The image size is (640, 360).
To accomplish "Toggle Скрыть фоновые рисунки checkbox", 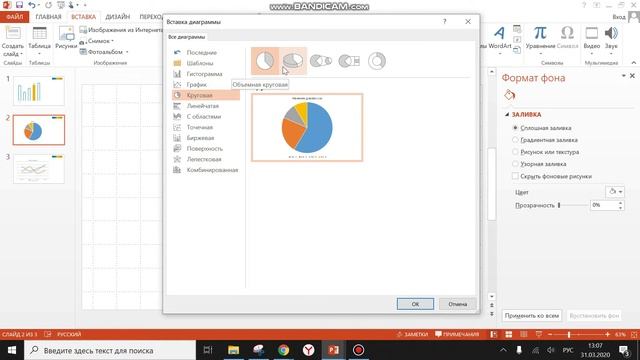I will tap(515, 176).
